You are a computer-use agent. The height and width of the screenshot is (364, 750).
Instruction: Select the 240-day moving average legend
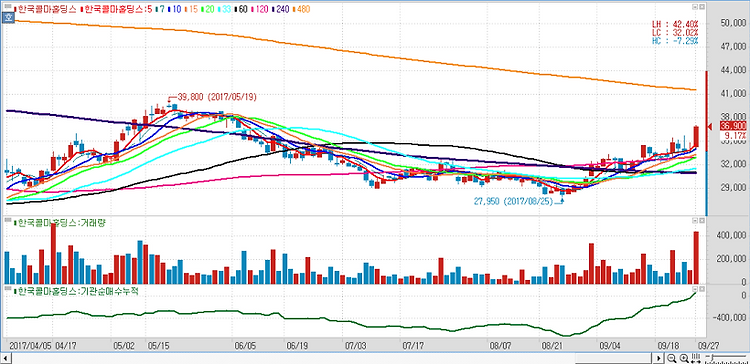[x=279, y=9]
